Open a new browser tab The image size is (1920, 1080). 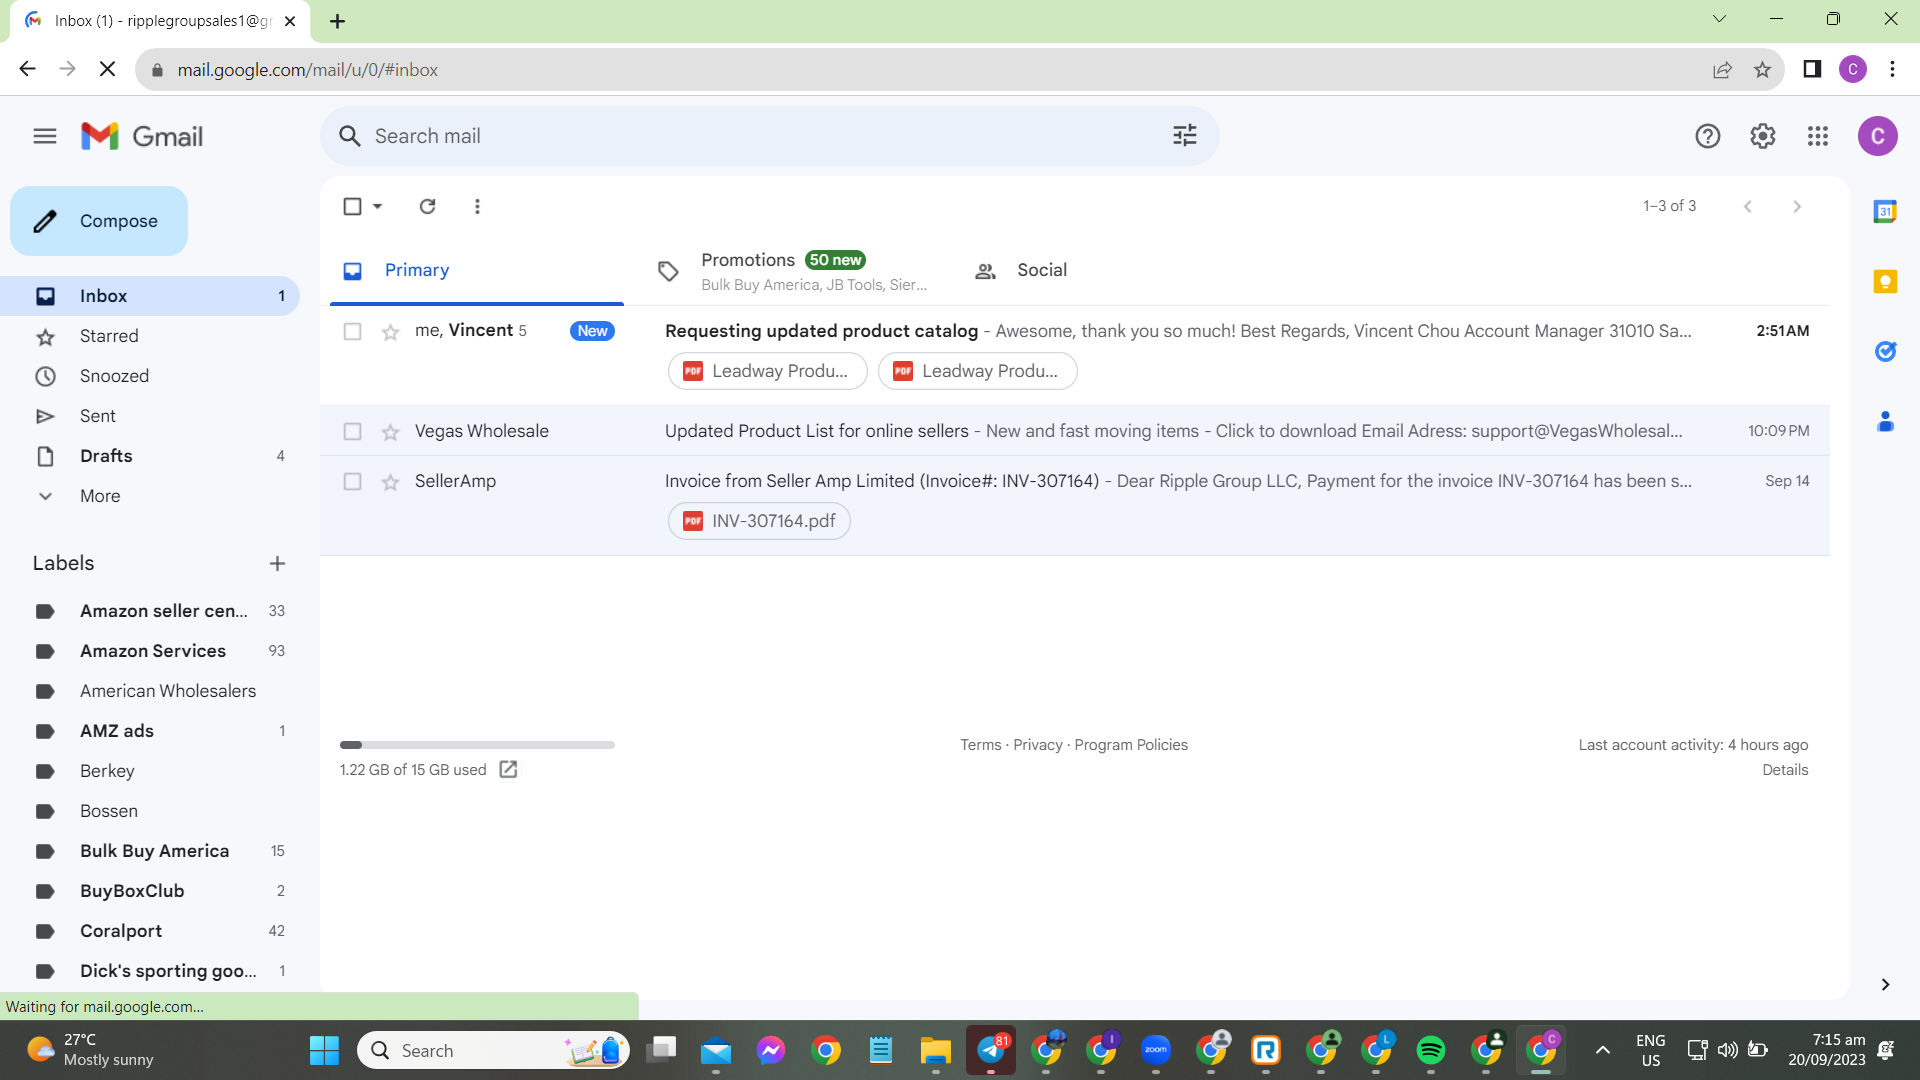tap(338, 21)
